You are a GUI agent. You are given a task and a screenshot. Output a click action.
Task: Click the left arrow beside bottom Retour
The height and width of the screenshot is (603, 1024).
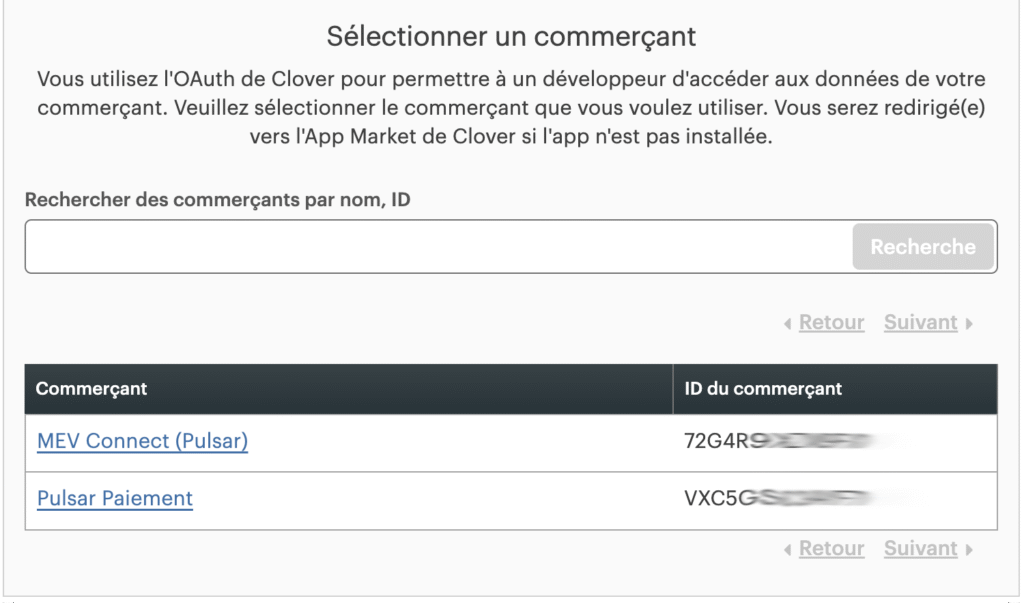click(x=789, y=550)
